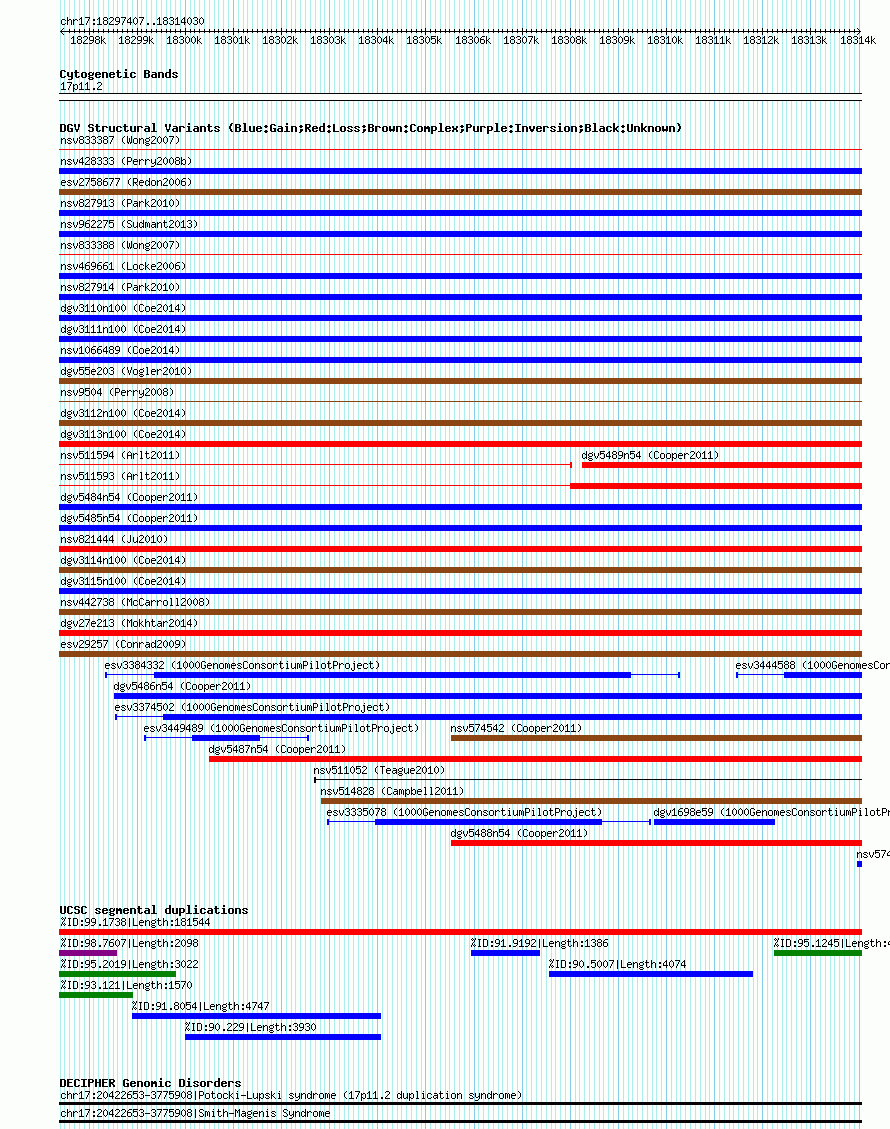Open variant esv3449489 (1000GenomesConsortiumPilotProject)
Screen dimensions: 890x1129
(x=281, y=728)
